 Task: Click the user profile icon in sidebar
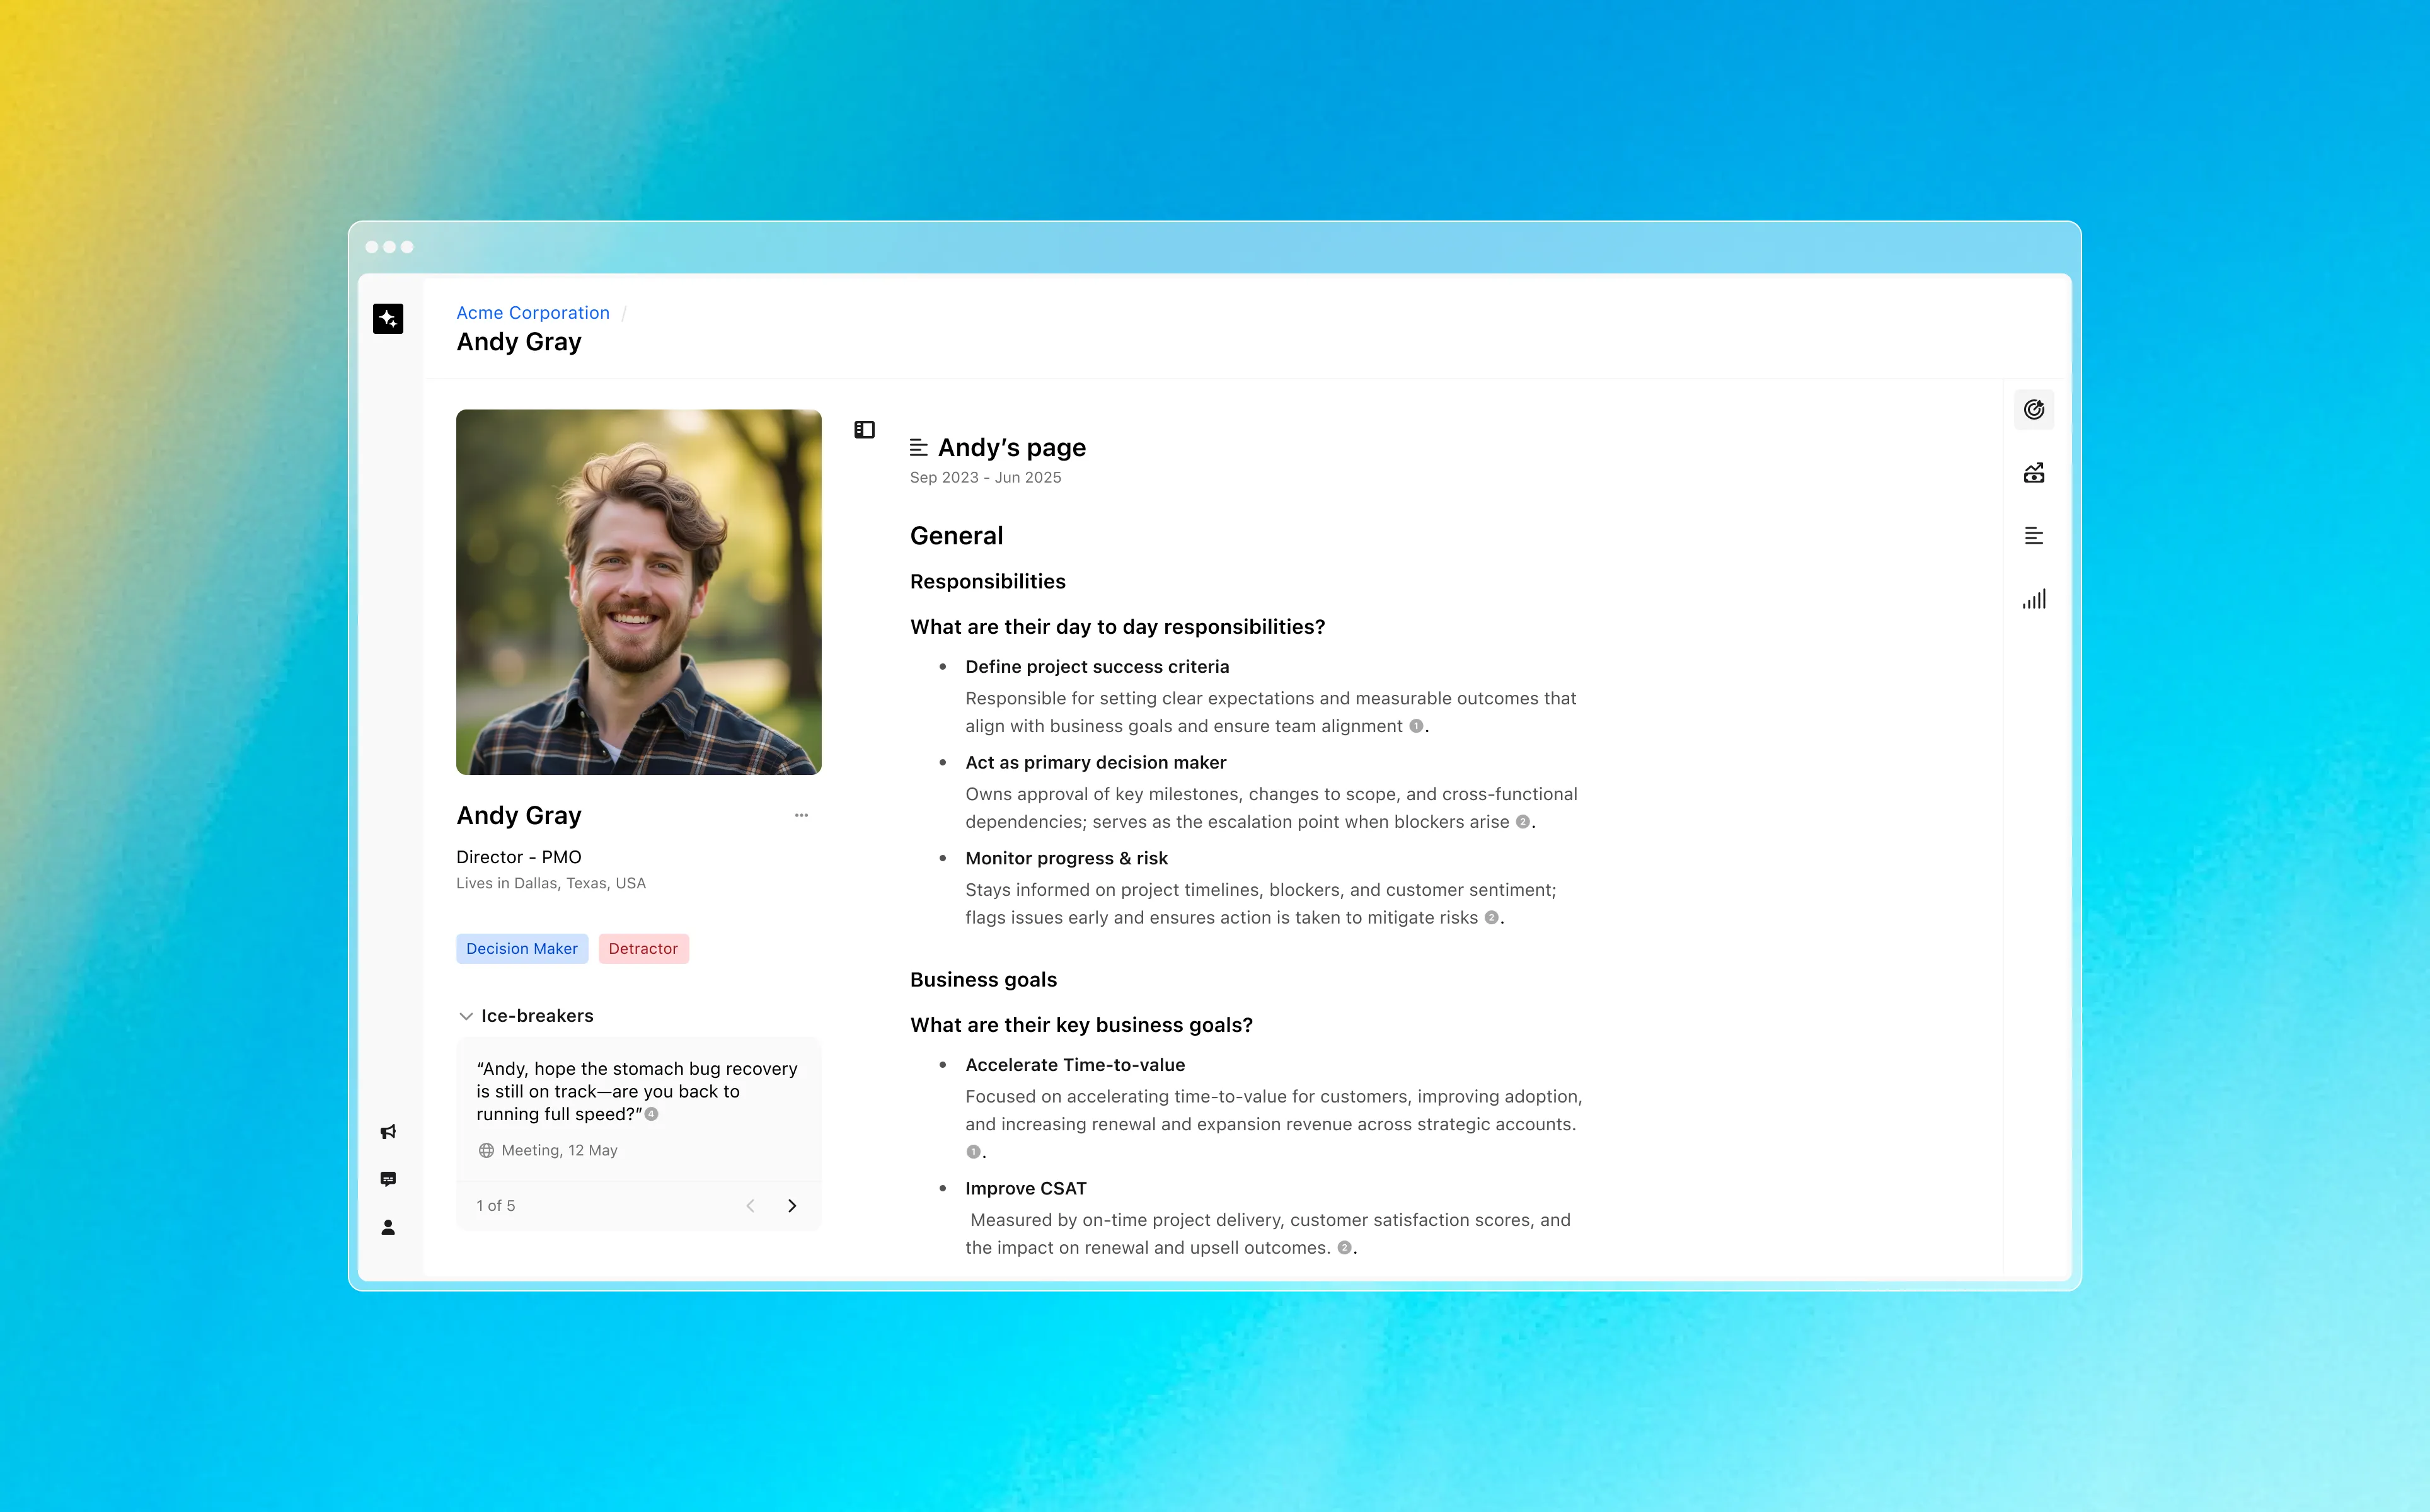tap(388, 1227)
